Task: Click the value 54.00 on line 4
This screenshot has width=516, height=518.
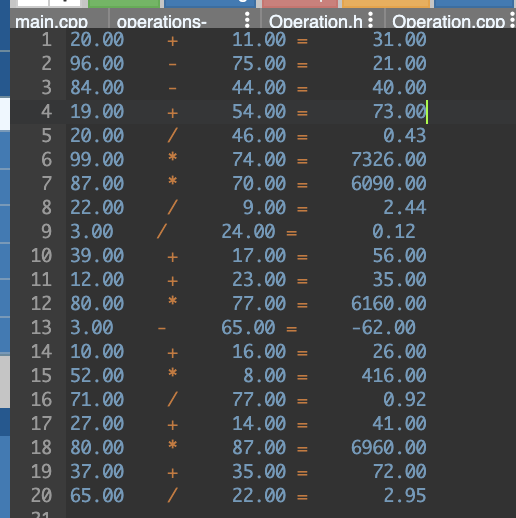Action: (x=259, y=112)
